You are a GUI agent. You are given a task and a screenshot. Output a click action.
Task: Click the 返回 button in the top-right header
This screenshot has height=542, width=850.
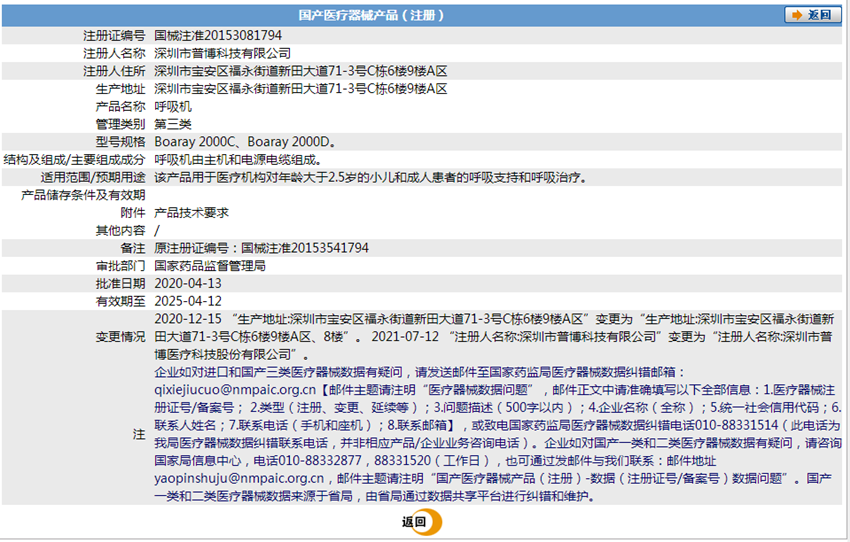pyautogui.click(x=812, y=15)
